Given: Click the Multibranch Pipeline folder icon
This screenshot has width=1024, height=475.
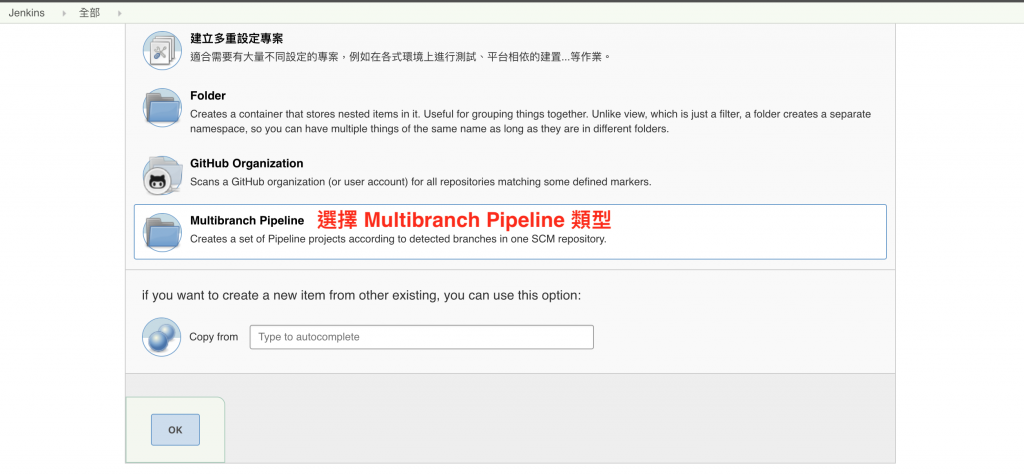Looking at the screenshot, I should coord(162,232).
